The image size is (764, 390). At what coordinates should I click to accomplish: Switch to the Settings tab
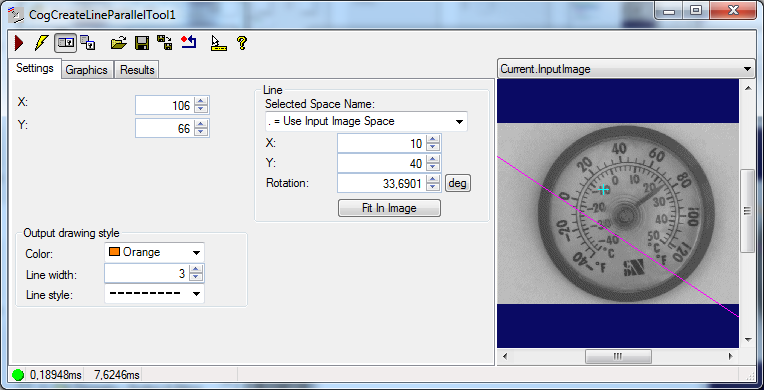pos(35,68)
